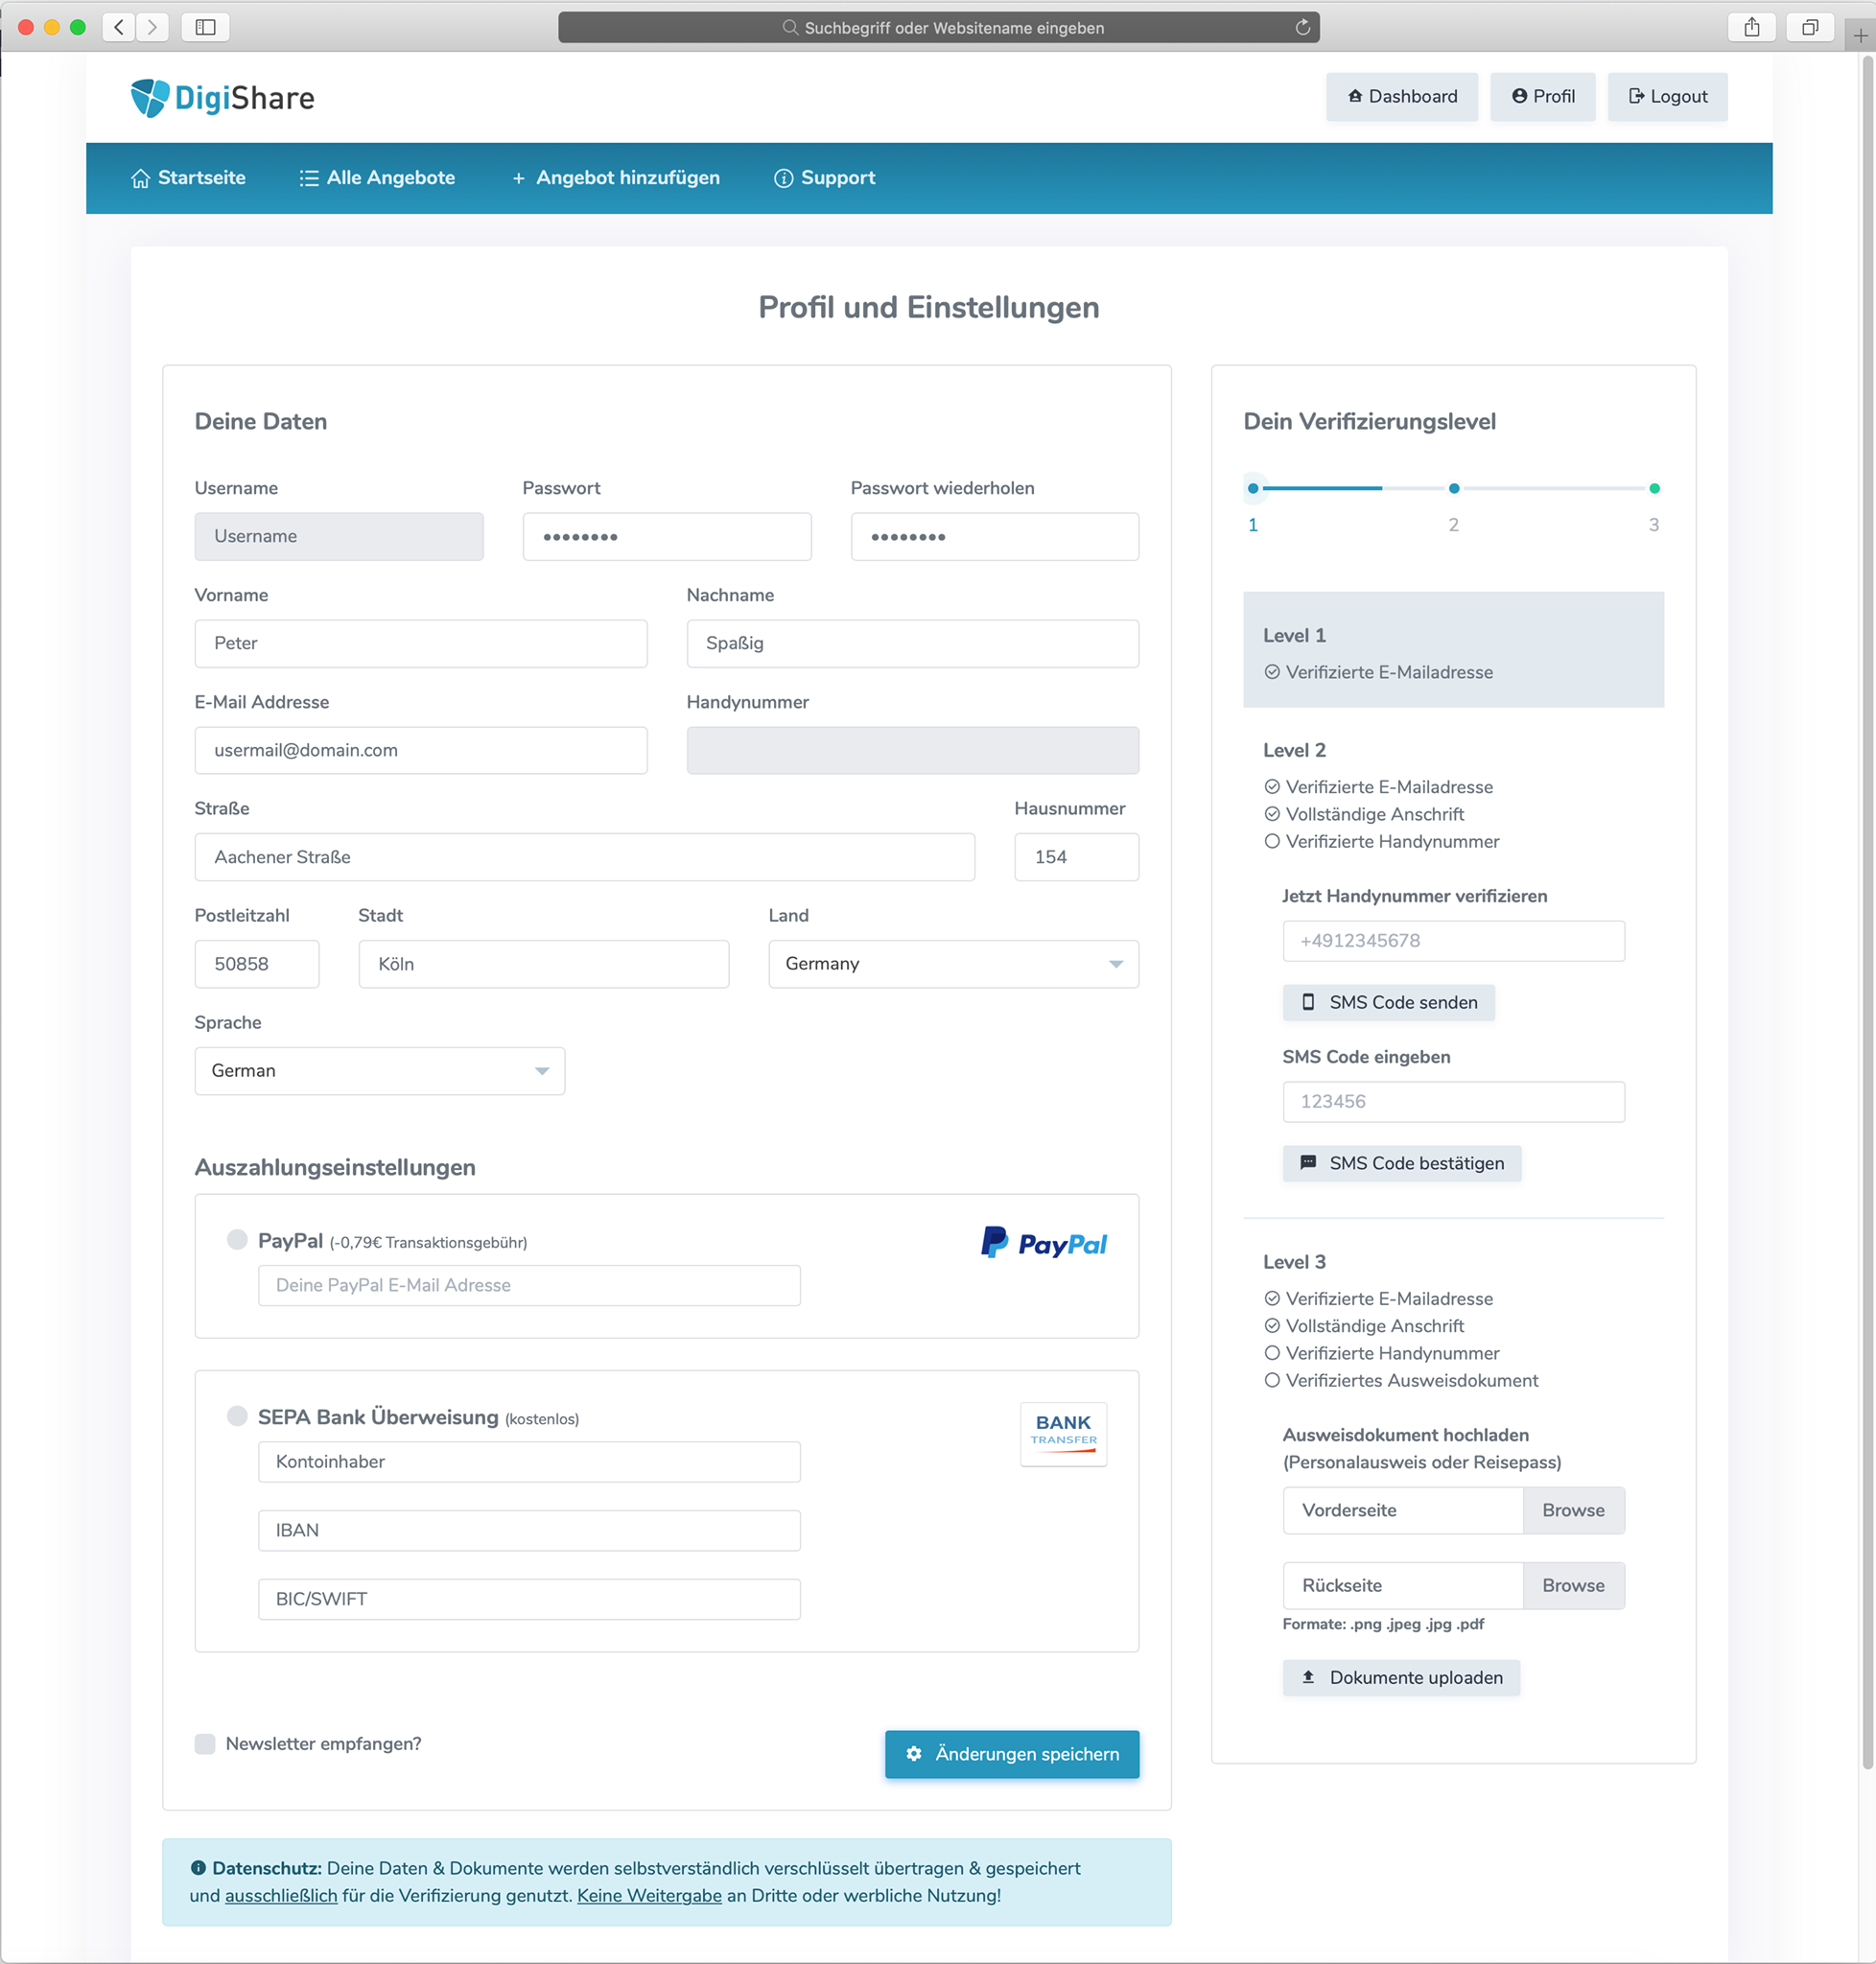Screen dimensions: 1876x1964
Task: Select SEPA Bank Überweisung radio button
Action: [237, 1416]
